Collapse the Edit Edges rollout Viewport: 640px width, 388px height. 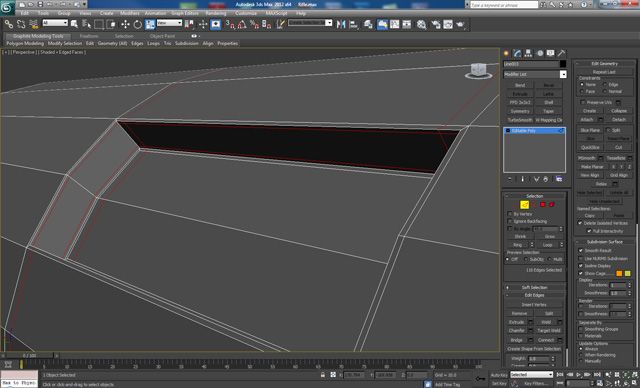[x=534, y=295]
